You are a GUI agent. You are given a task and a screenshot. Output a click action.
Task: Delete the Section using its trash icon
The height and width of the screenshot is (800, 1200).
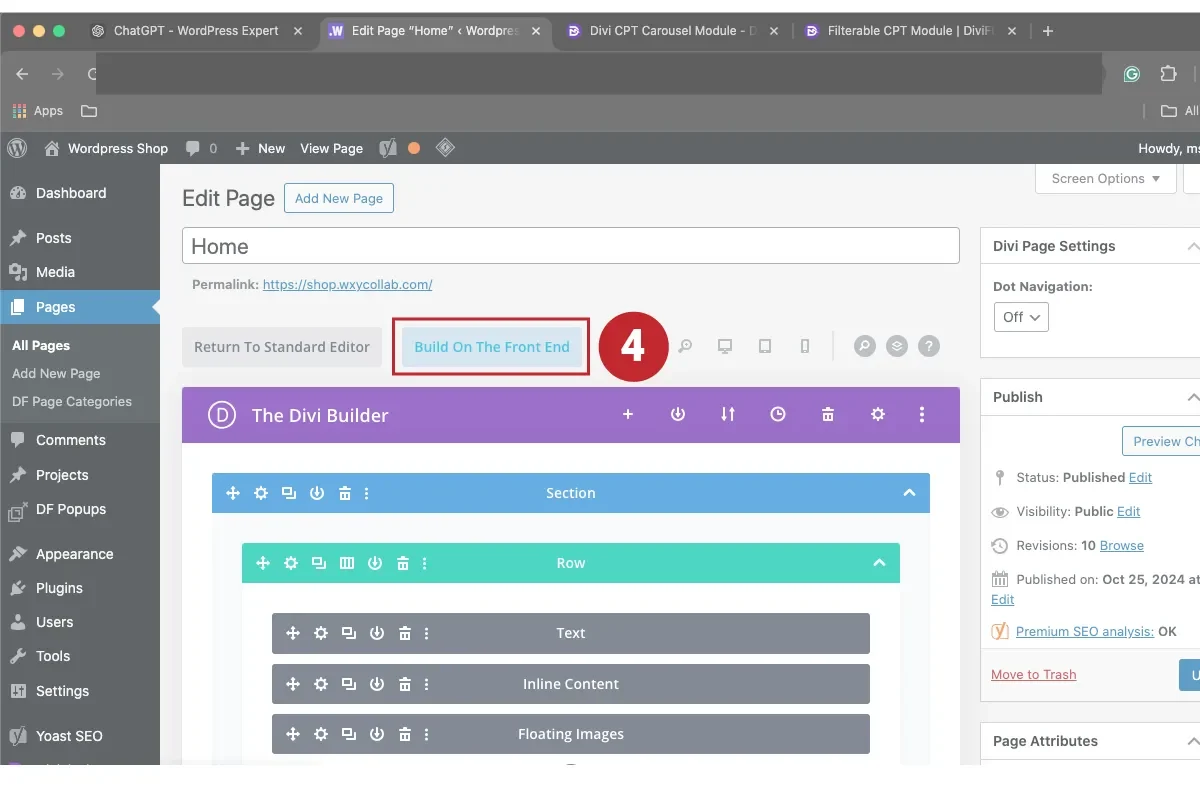coord(345,492)
